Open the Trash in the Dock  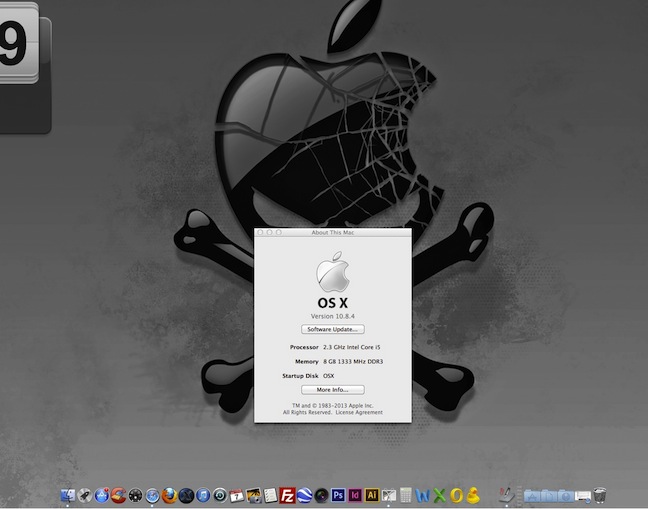(x=600, y=495)
